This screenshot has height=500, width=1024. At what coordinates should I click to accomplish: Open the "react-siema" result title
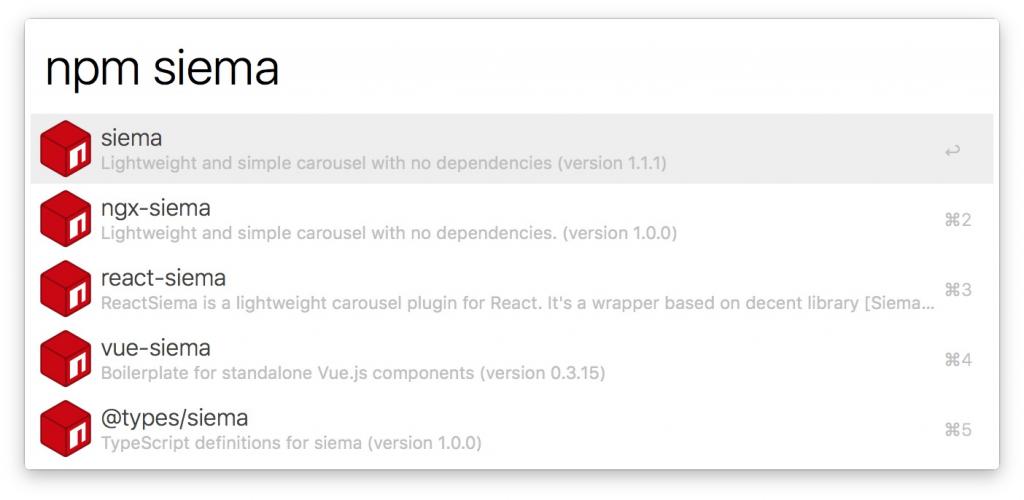163,278
